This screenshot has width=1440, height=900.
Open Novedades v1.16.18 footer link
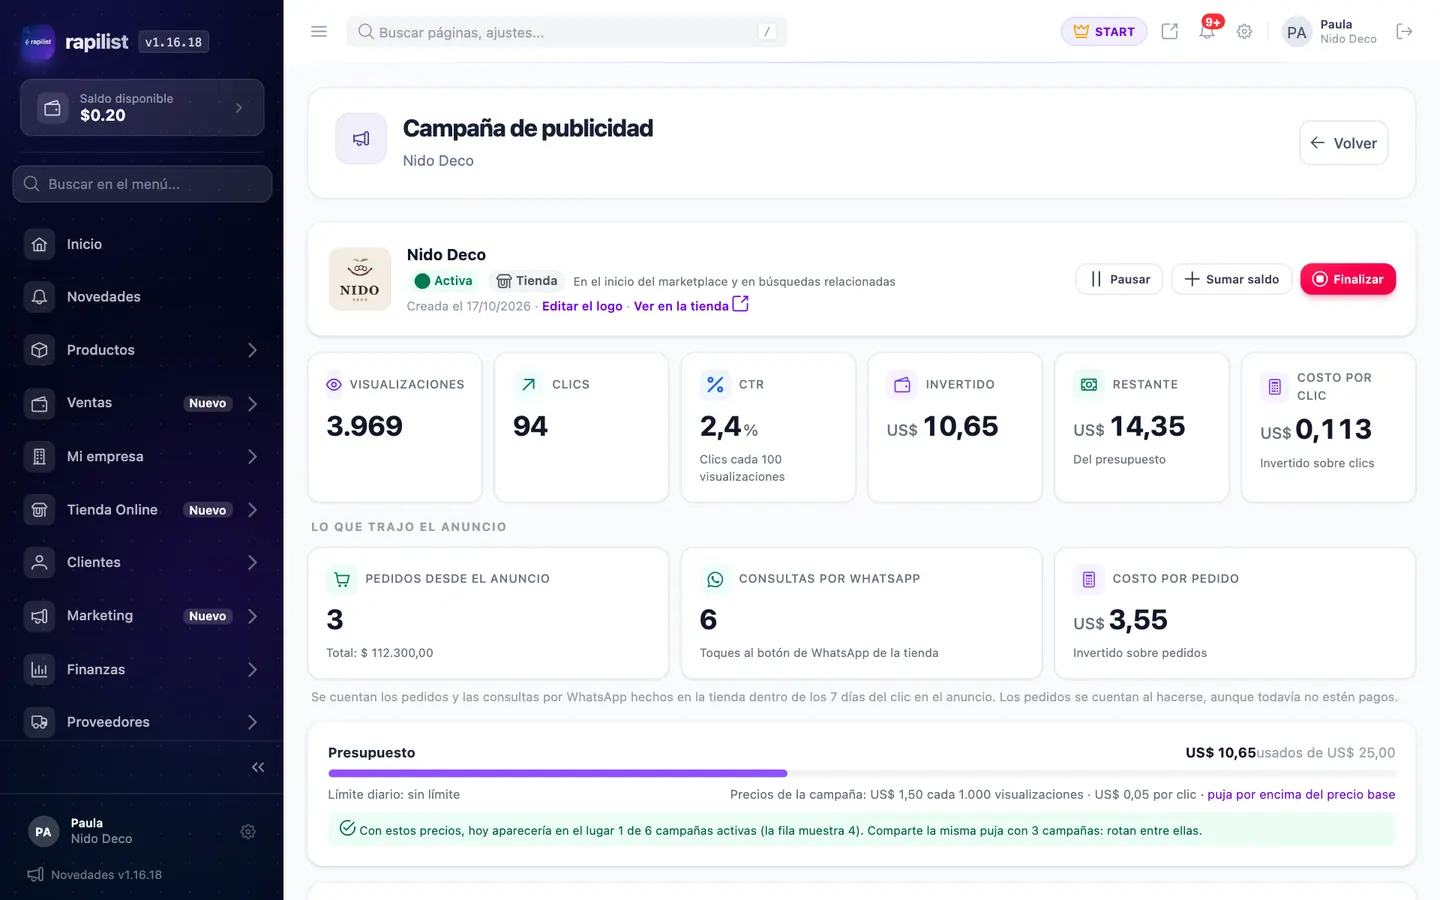(95, 875)
